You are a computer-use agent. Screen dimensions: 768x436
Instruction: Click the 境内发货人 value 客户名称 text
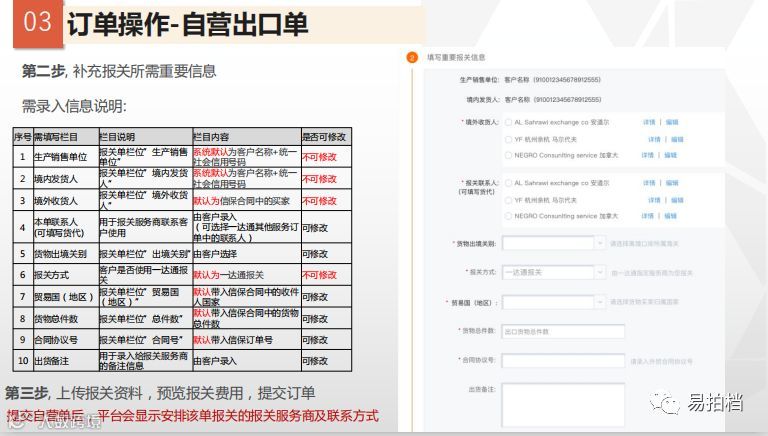[x=552, y=100]
